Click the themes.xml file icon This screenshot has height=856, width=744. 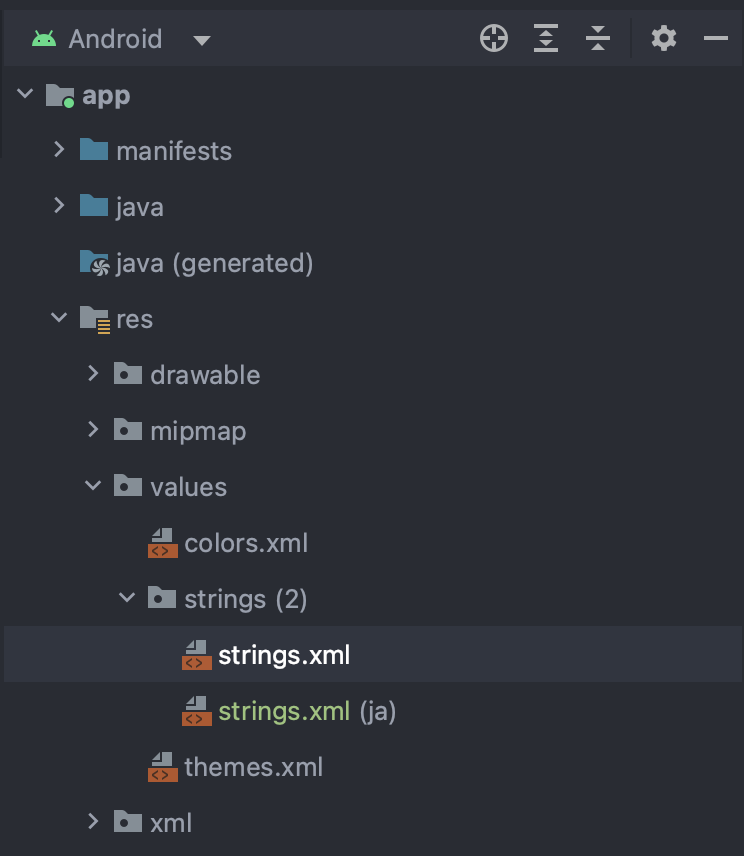tap(163, 767)
